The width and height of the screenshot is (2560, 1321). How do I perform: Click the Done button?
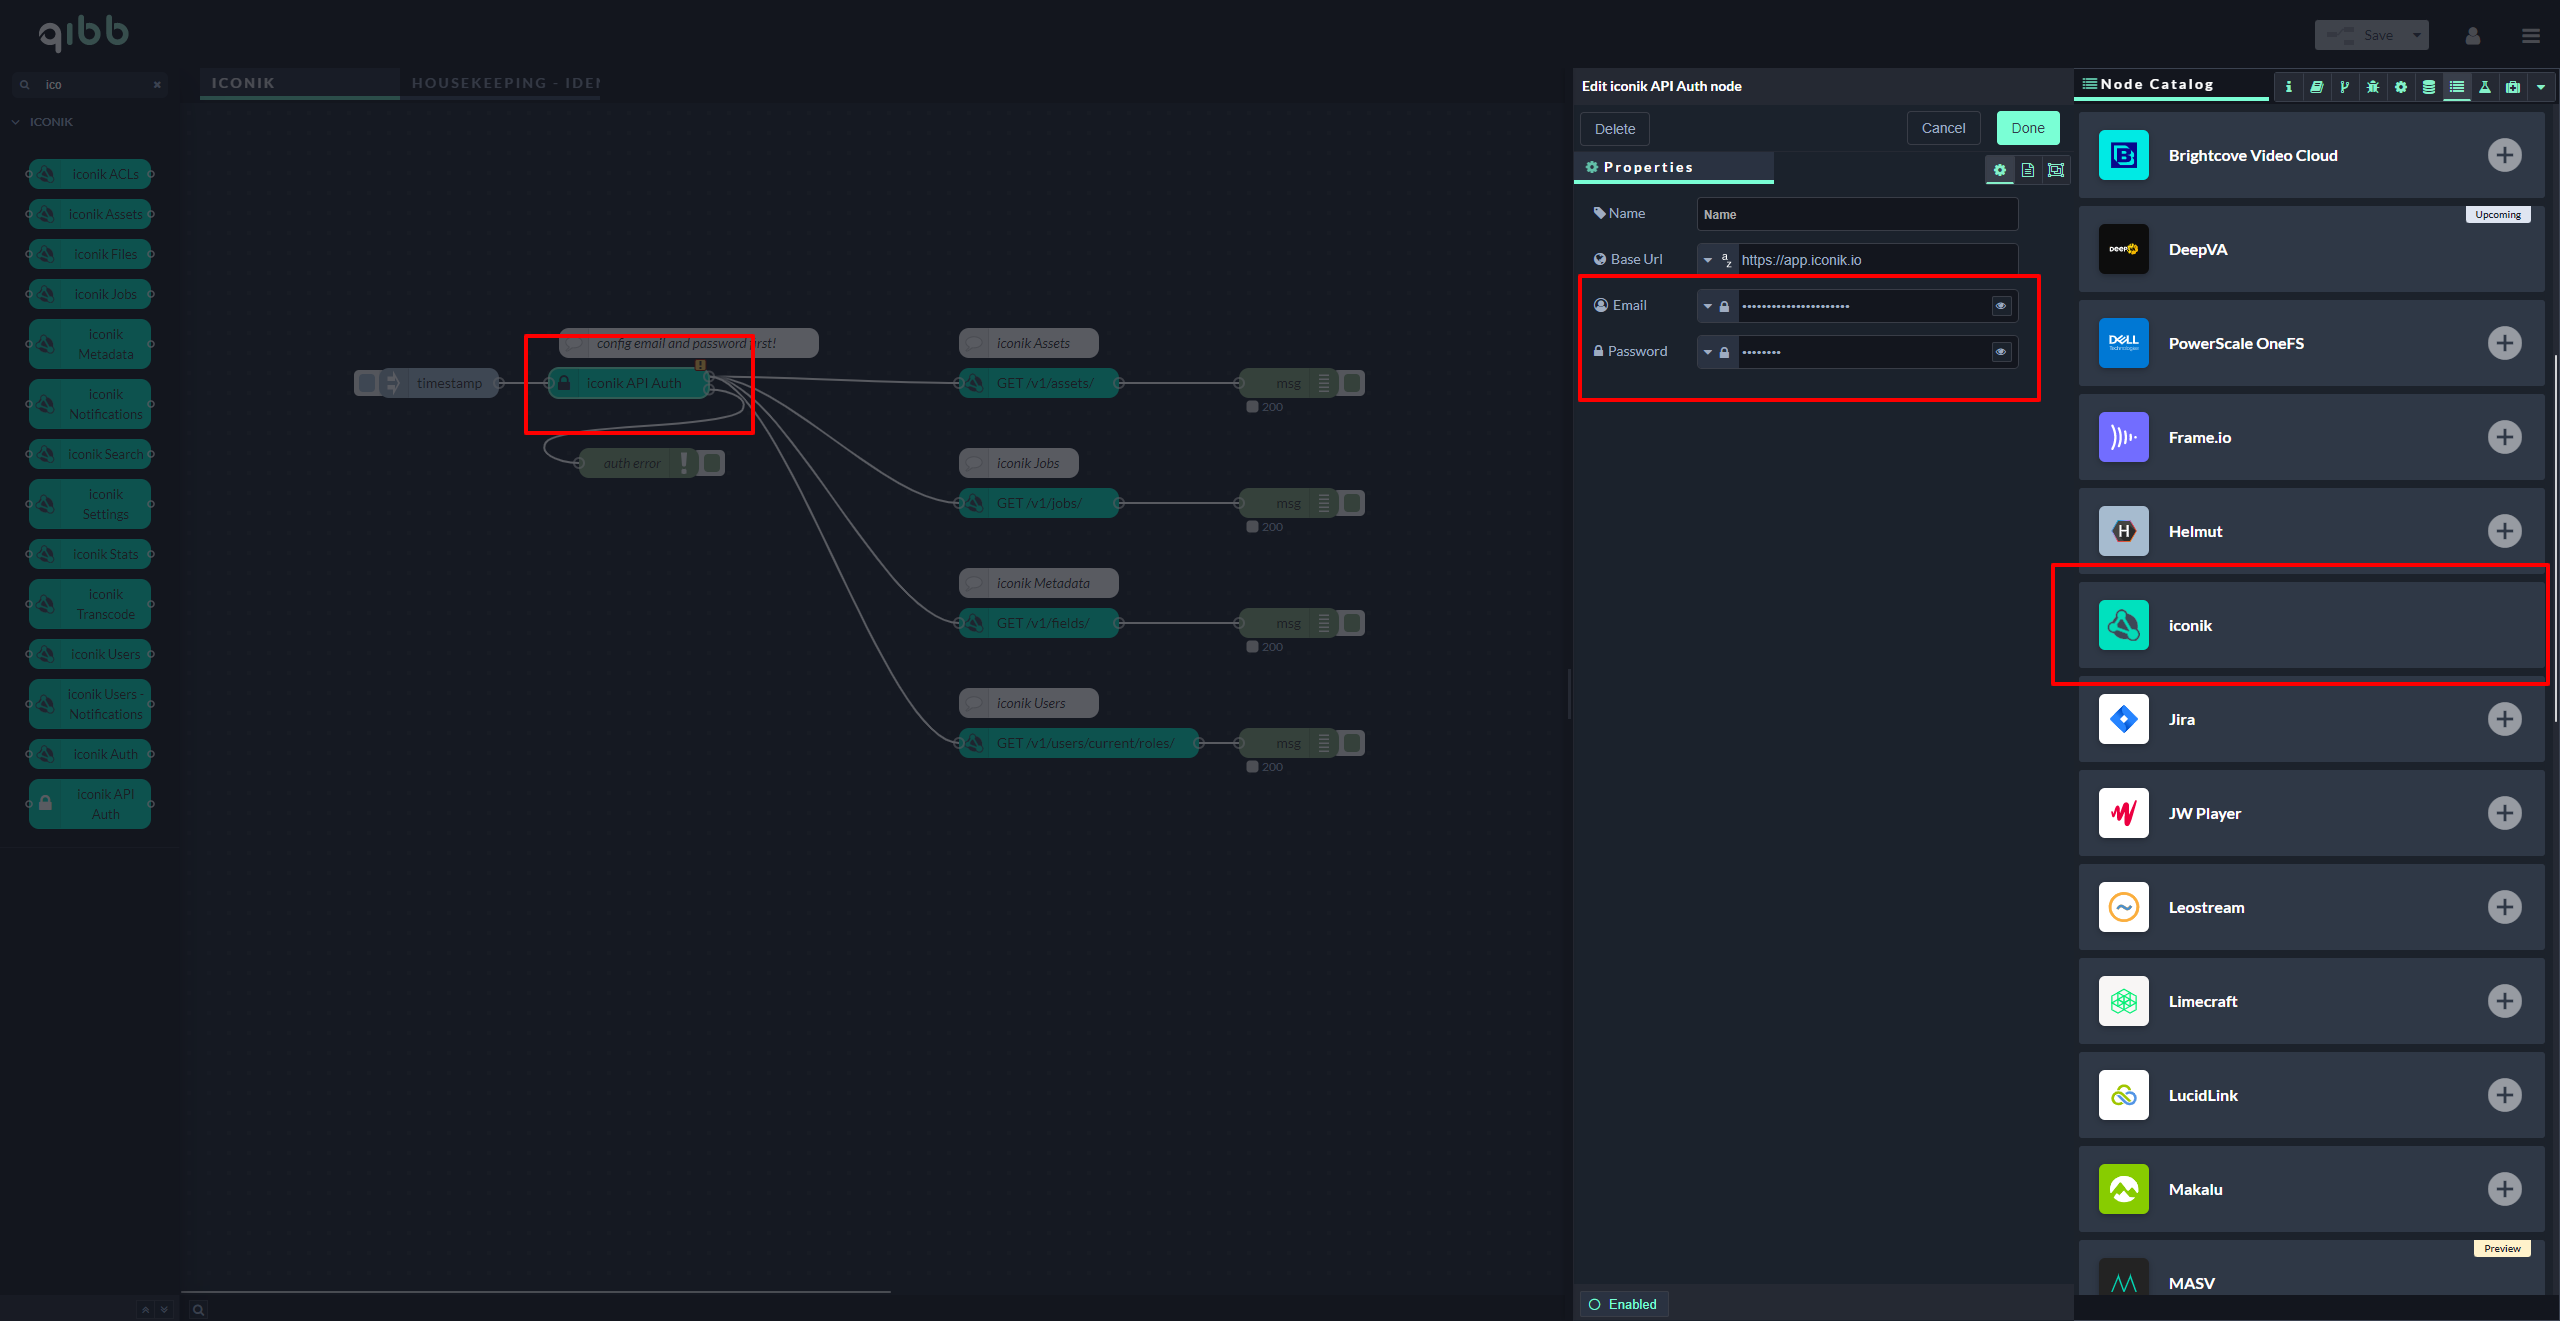(x=2027, y=128)
